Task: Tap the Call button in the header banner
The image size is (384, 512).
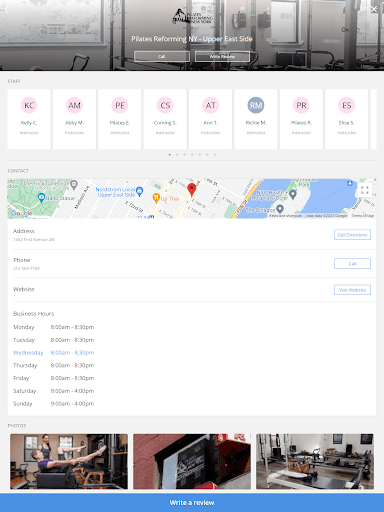Action: (162, 56)
